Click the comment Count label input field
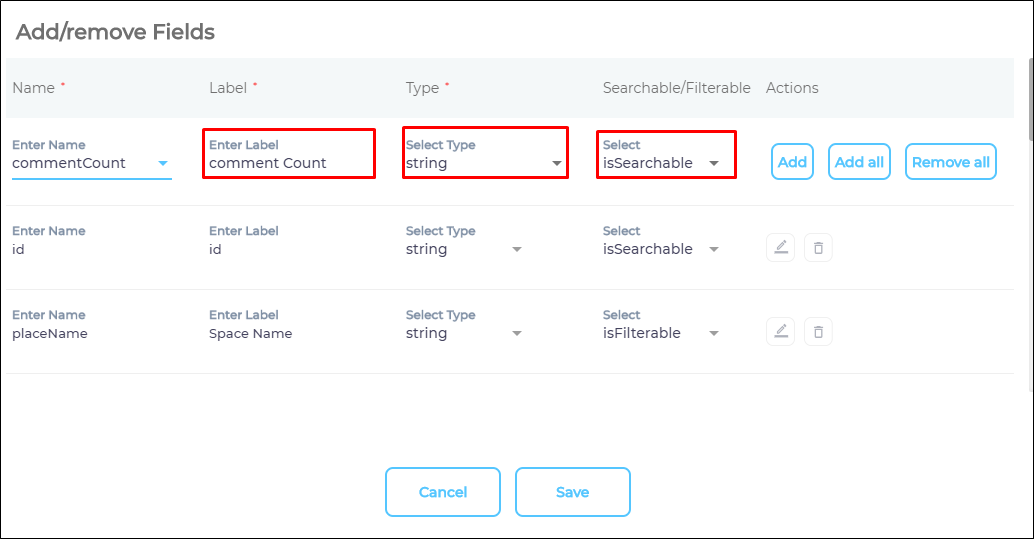Screen dimensions: 1034x539 288,163
